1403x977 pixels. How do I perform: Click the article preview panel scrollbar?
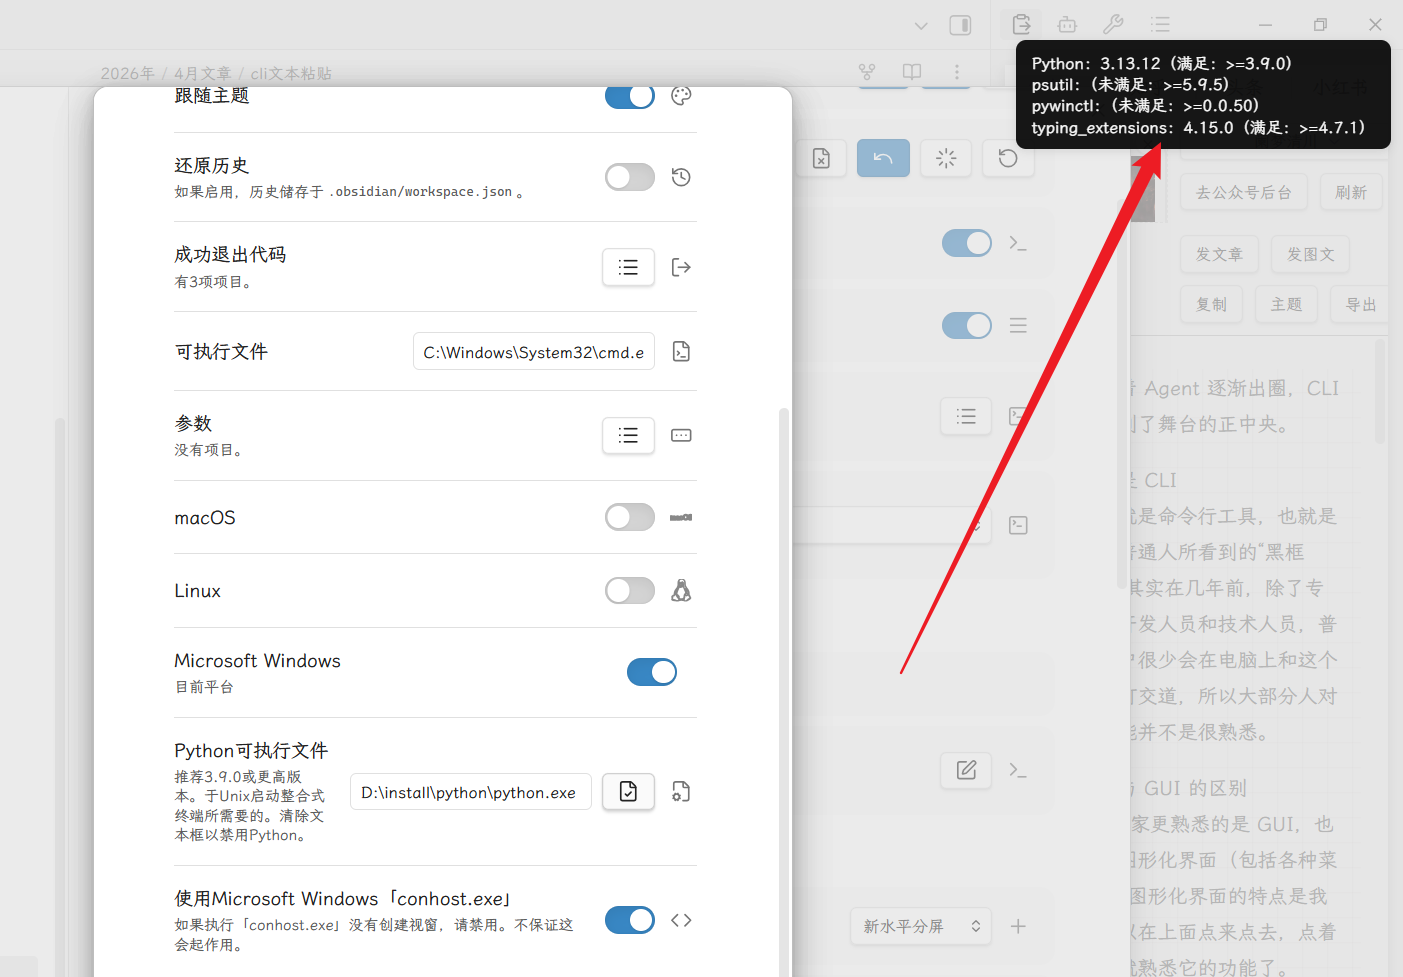1380,392
